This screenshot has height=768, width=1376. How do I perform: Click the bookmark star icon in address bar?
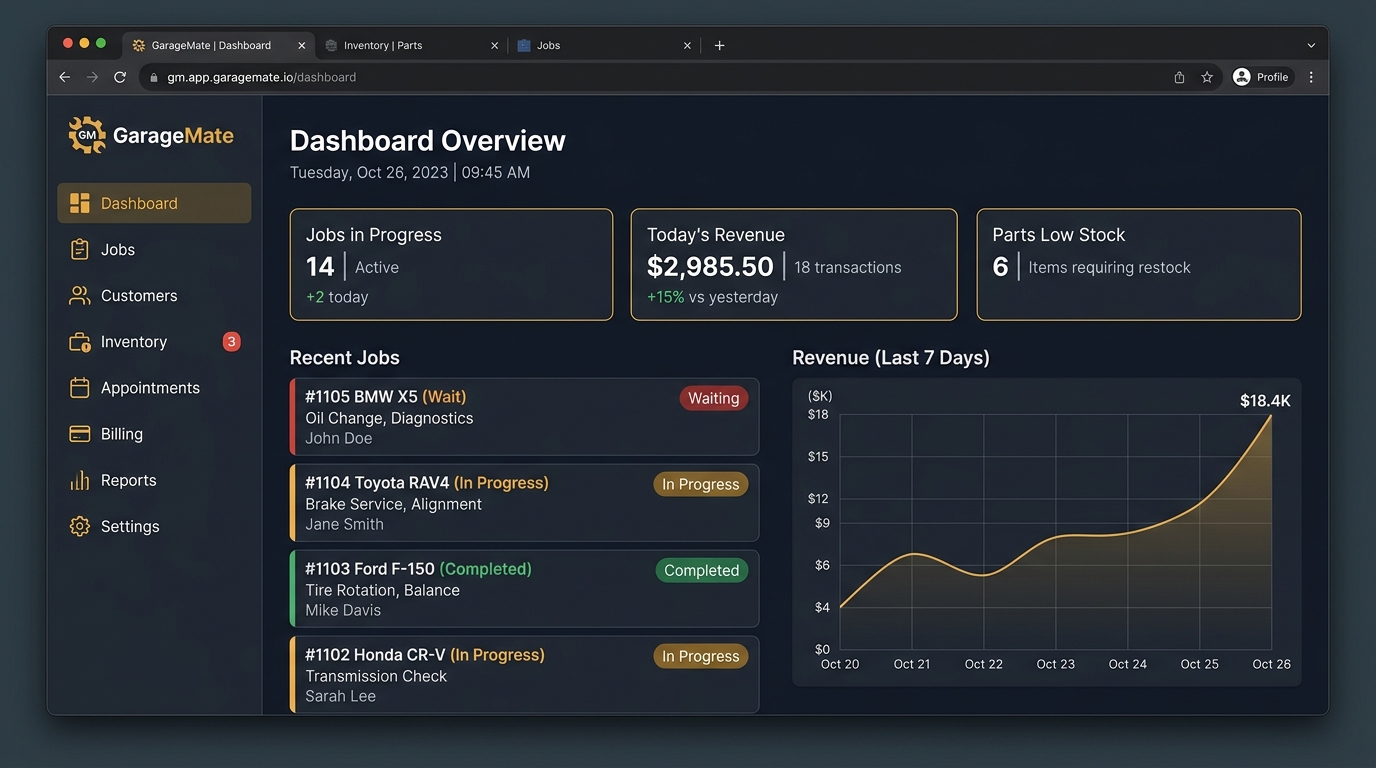(x=1207, y=77)
